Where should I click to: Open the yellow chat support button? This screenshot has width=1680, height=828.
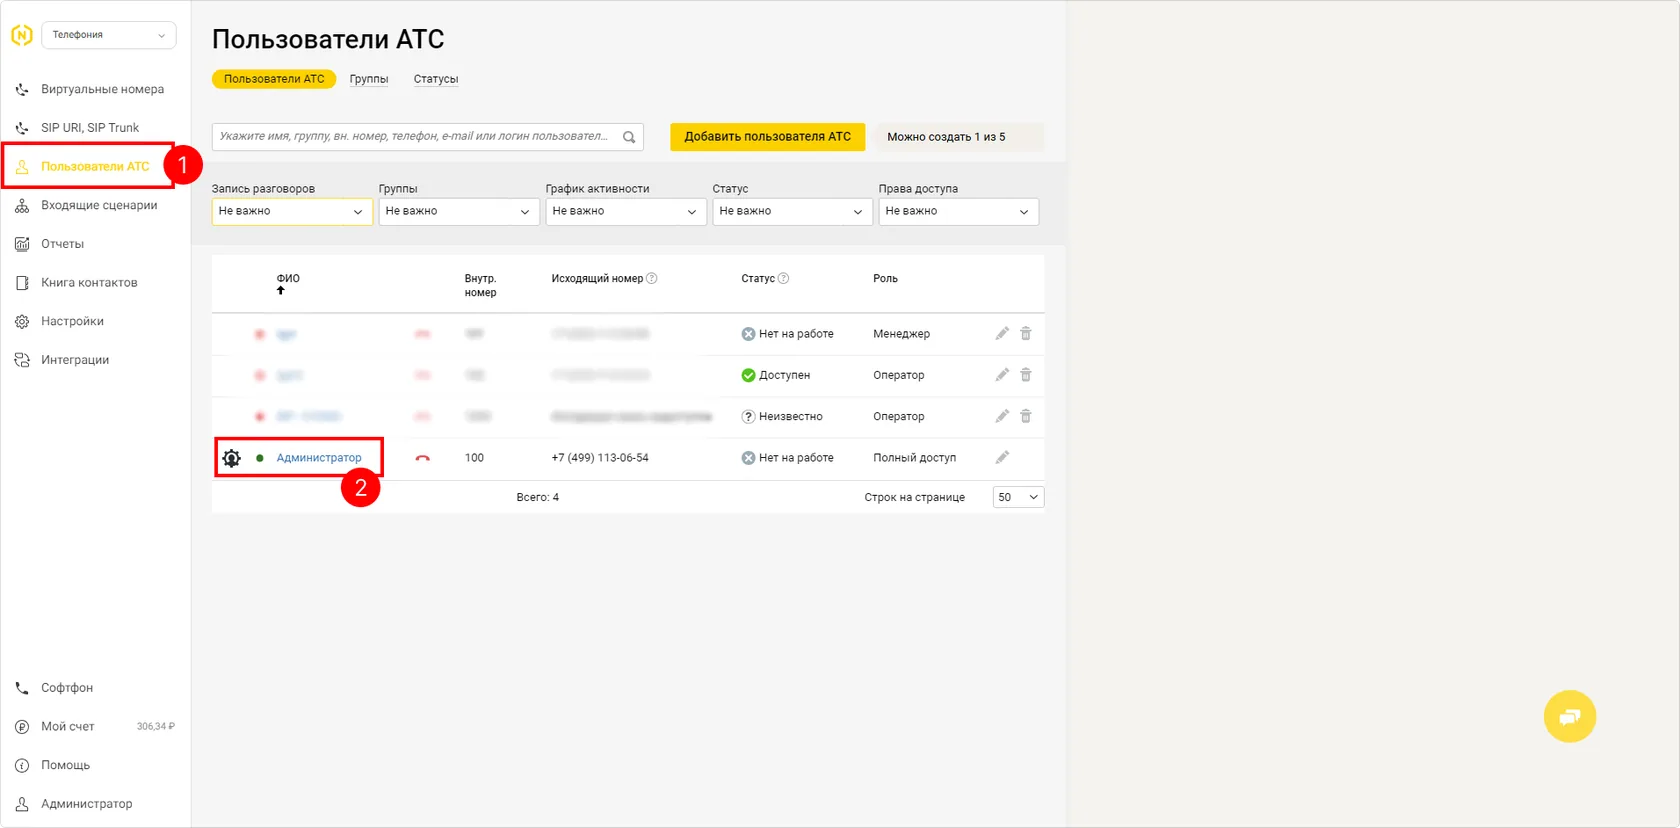[x=1570, y=716]
